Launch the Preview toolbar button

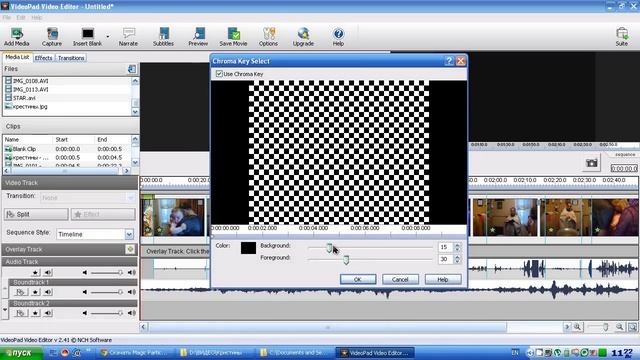(x=198, y=37)
